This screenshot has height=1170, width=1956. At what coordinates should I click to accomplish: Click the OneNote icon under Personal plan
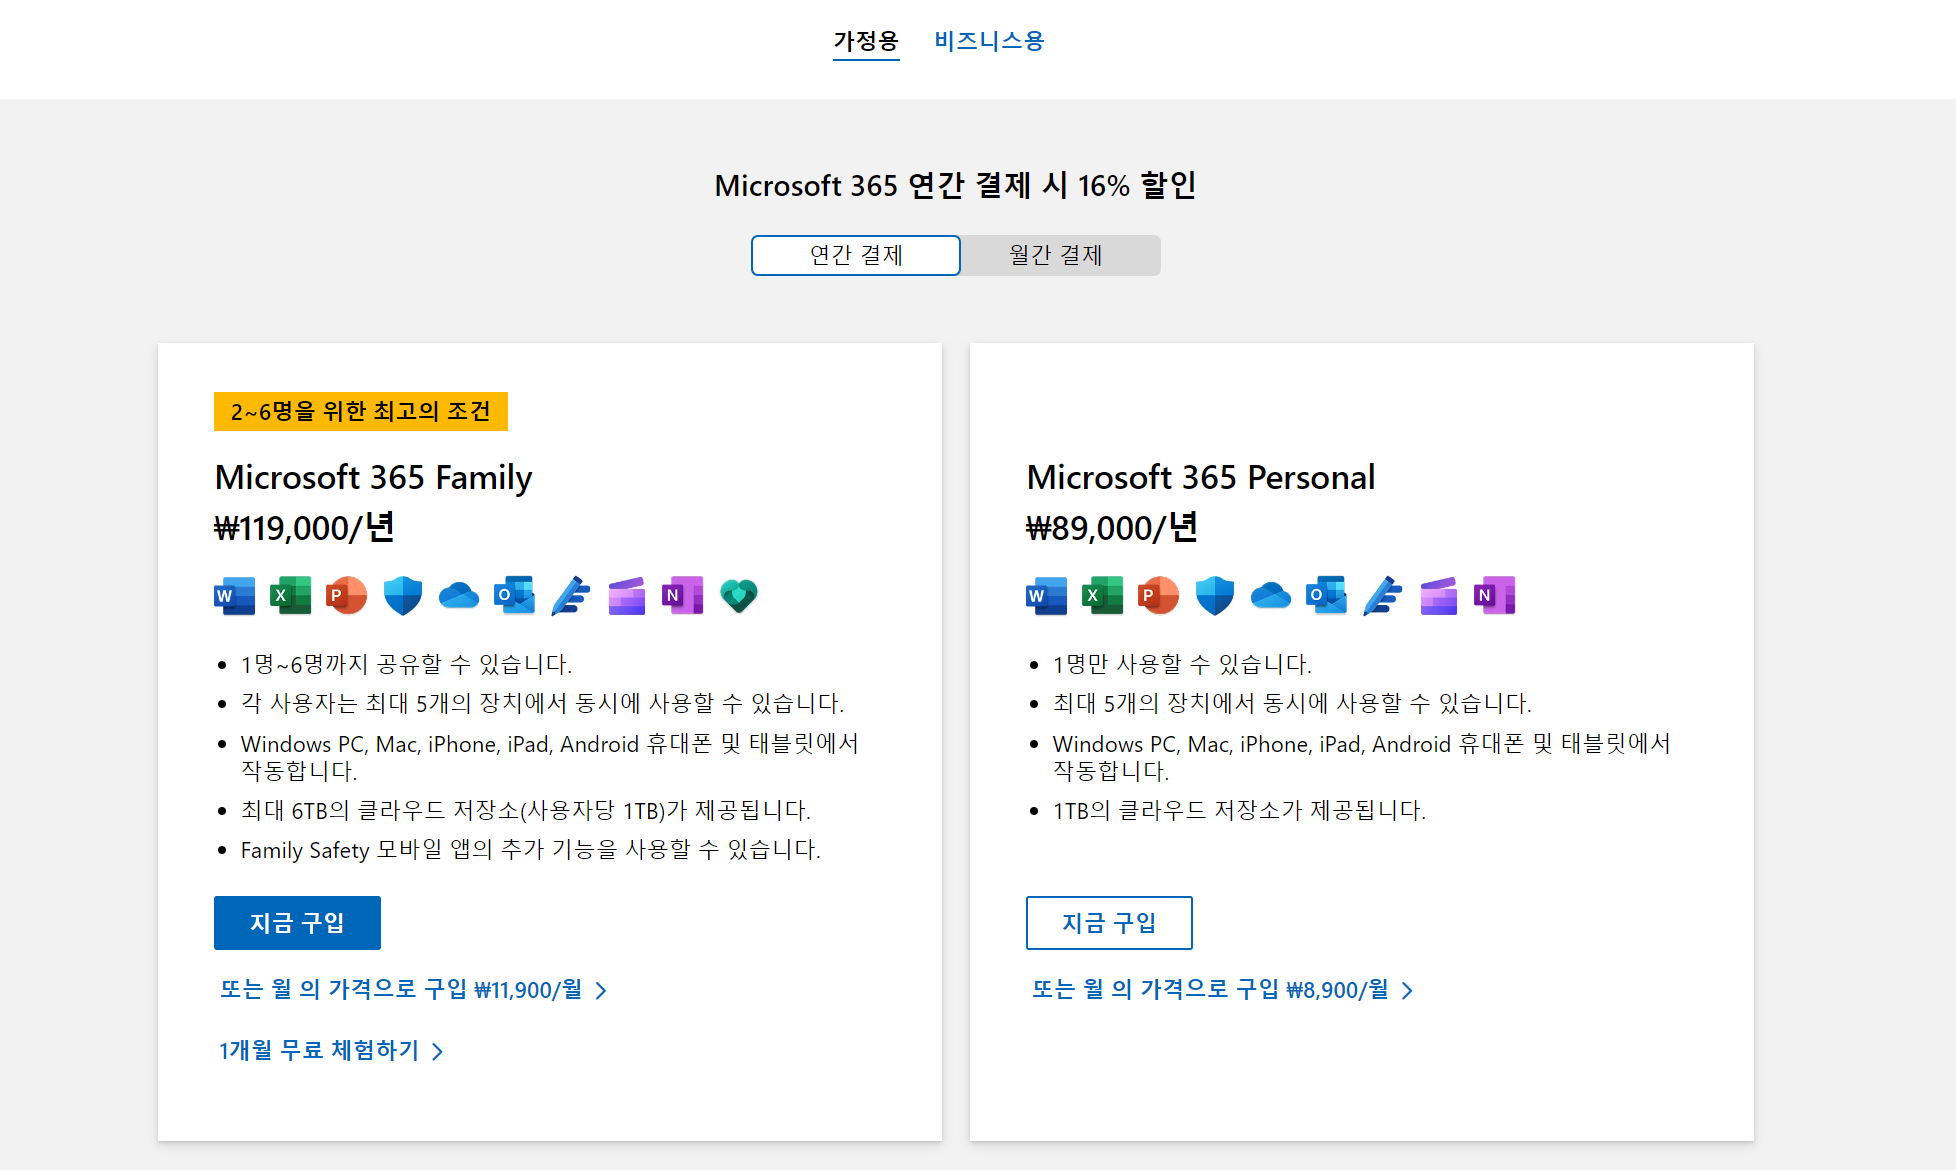[1495, 596]
